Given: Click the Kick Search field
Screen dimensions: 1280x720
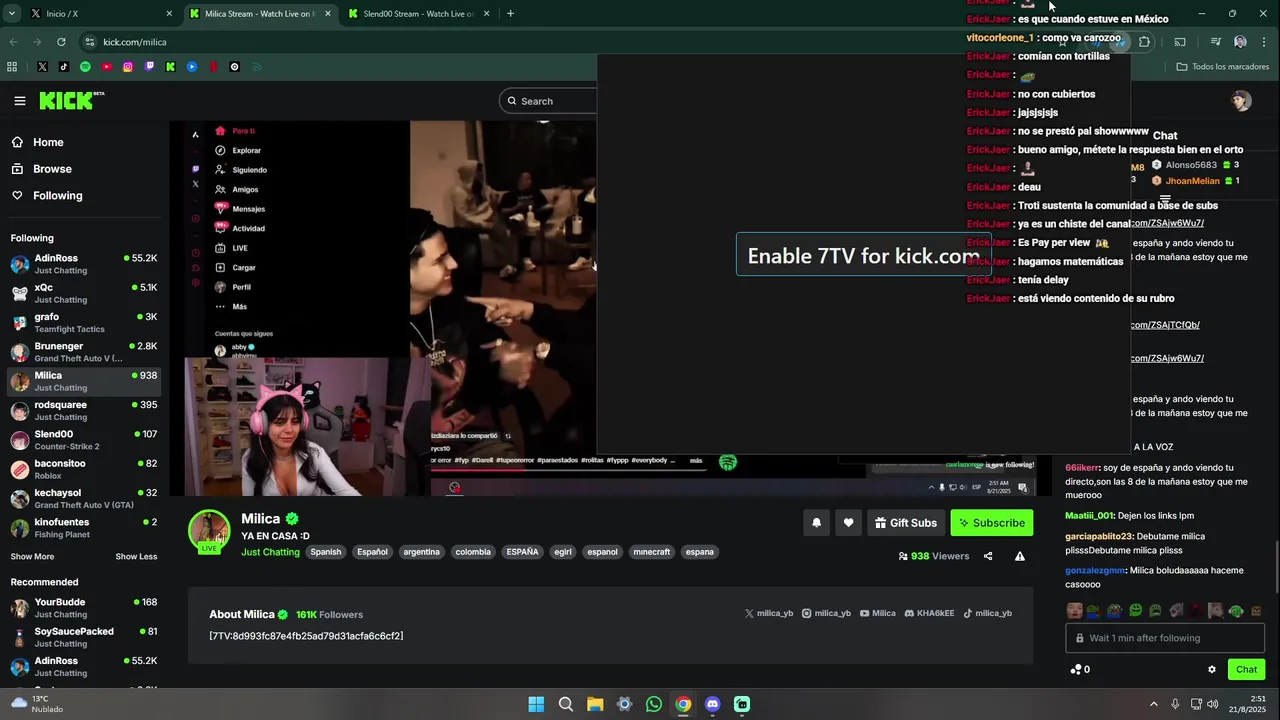Looking at the screenshot, I should (x=550, y=101).
